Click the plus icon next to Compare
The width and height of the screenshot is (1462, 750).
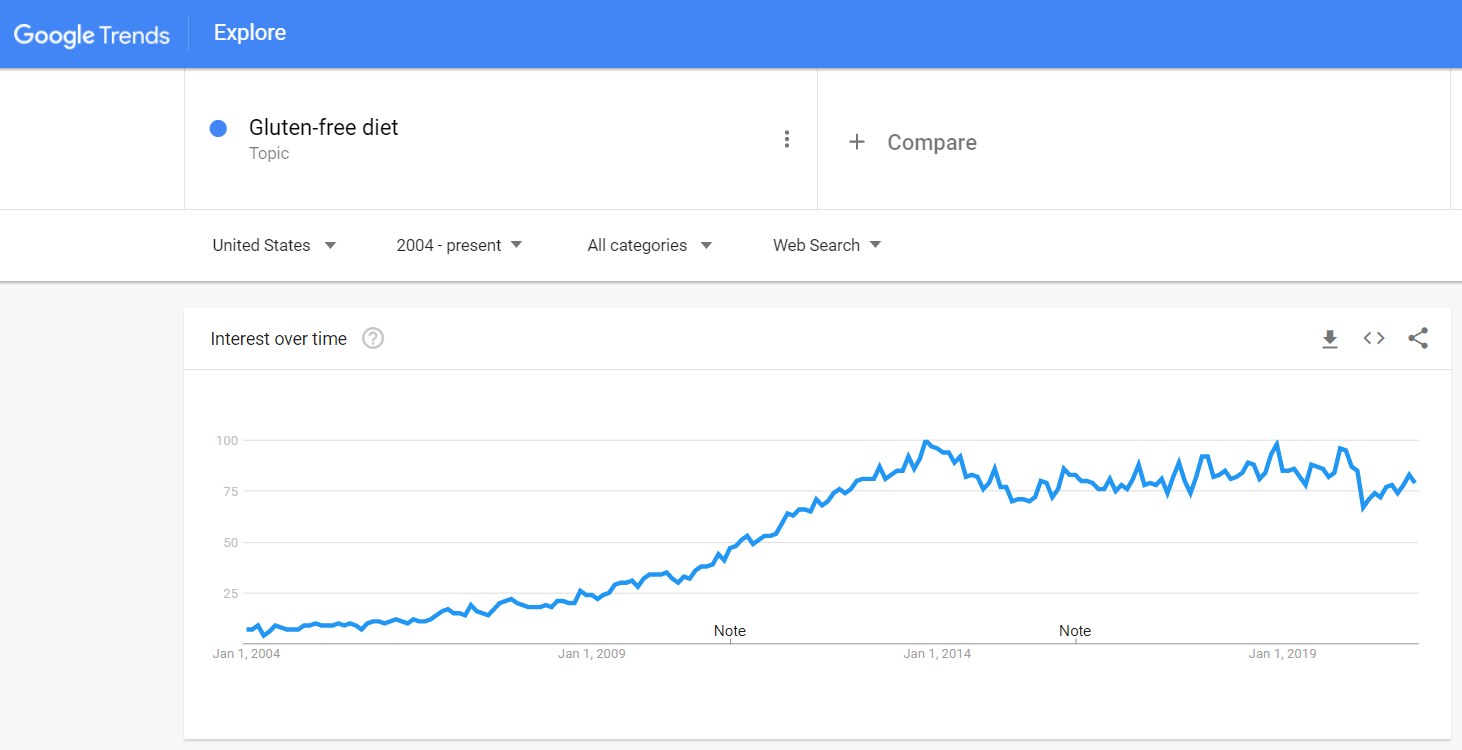click(x=856, y=142)
